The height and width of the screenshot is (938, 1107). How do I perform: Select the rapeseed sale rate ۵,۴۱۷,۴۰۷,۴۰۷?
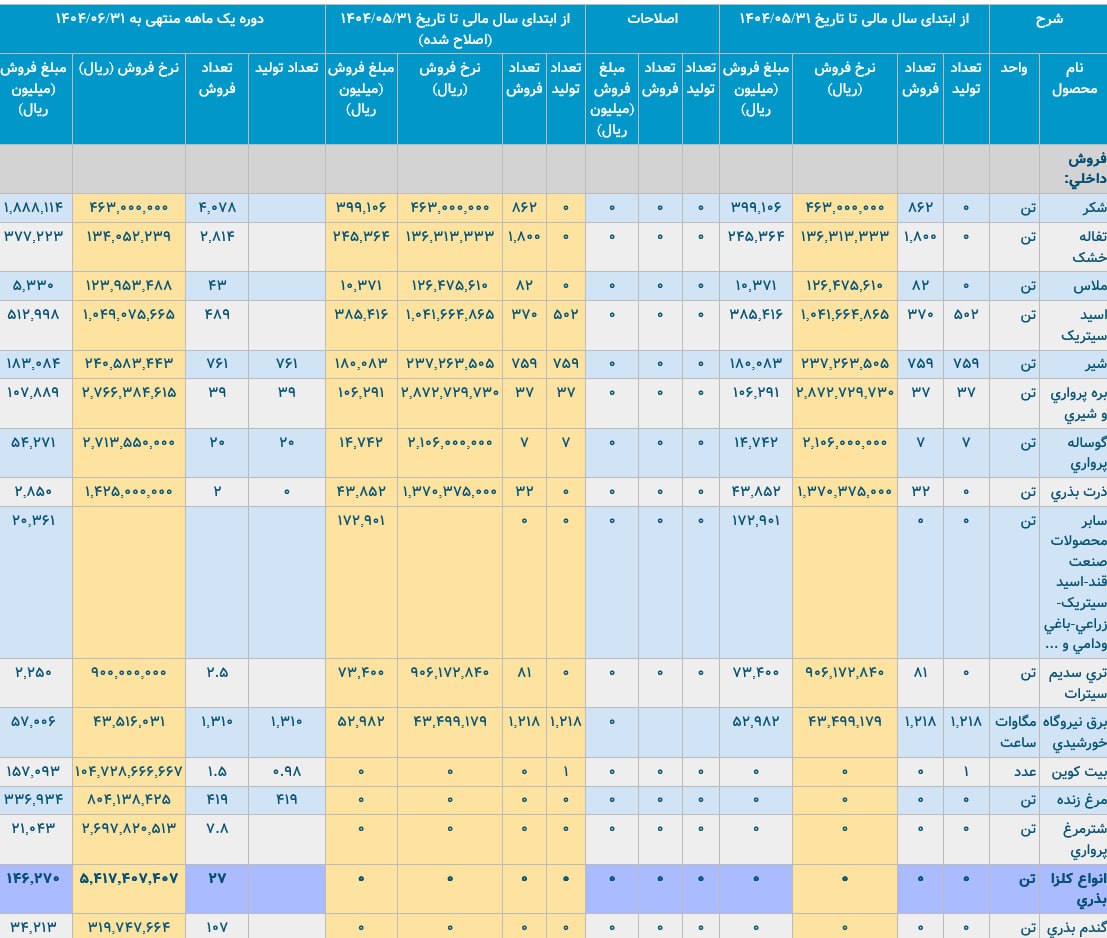[128, 879]
